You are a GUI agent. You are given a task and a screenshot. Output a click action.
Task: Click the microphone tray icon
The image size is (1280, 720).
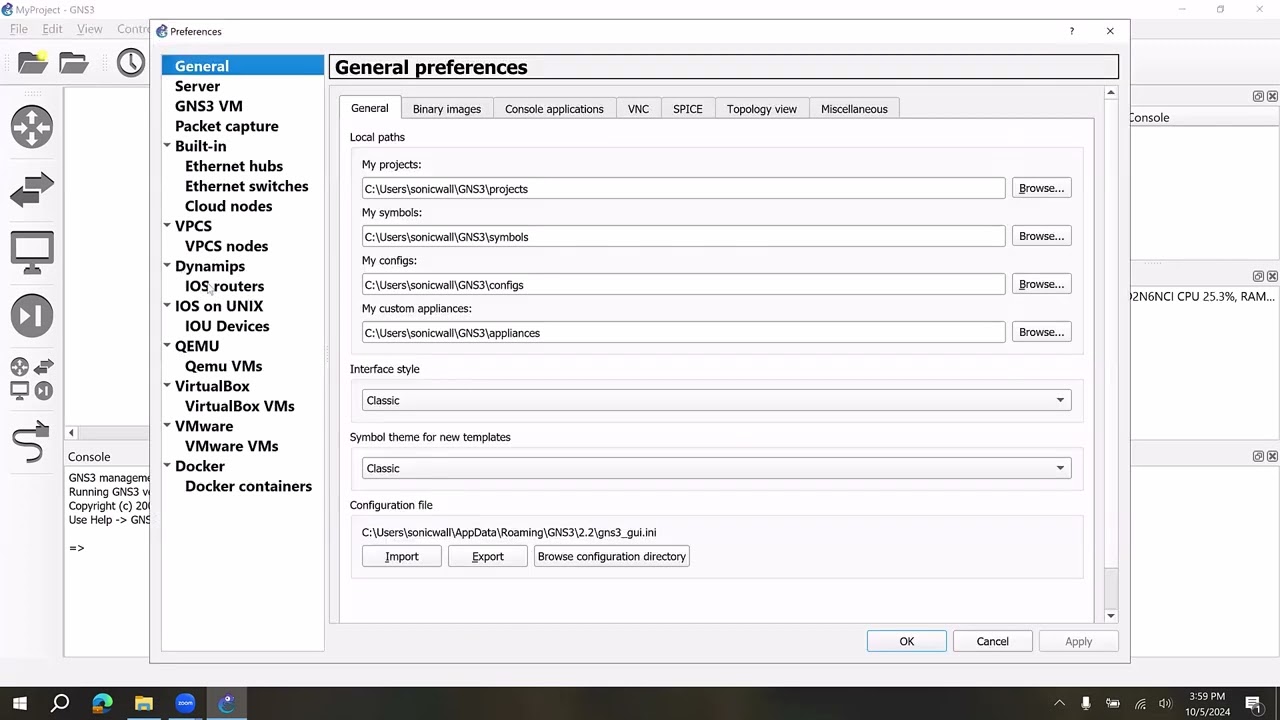1086,704
